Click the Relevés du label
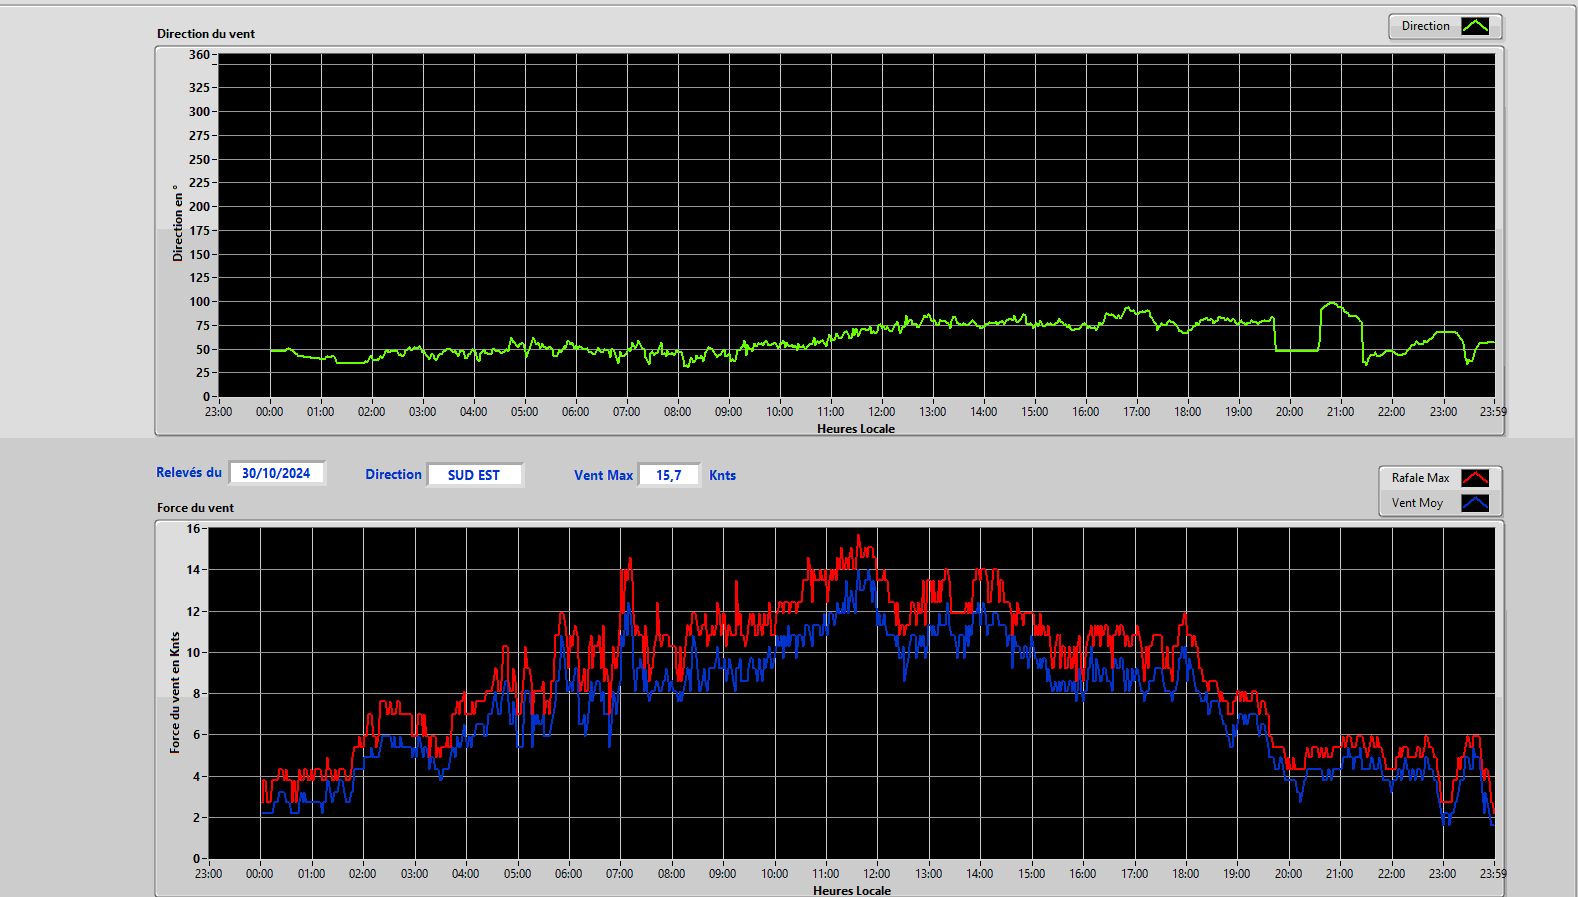Image resolution: width=1578 pixels, height=897 pixels. 189,472
